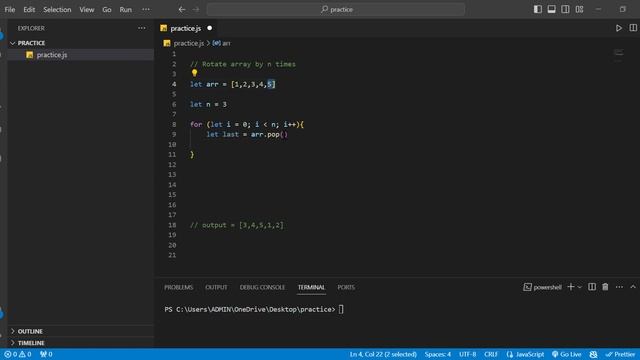This screenshot has height=360, width=640.
Task: Go back with the left arrow
Action: click(182, 9)
